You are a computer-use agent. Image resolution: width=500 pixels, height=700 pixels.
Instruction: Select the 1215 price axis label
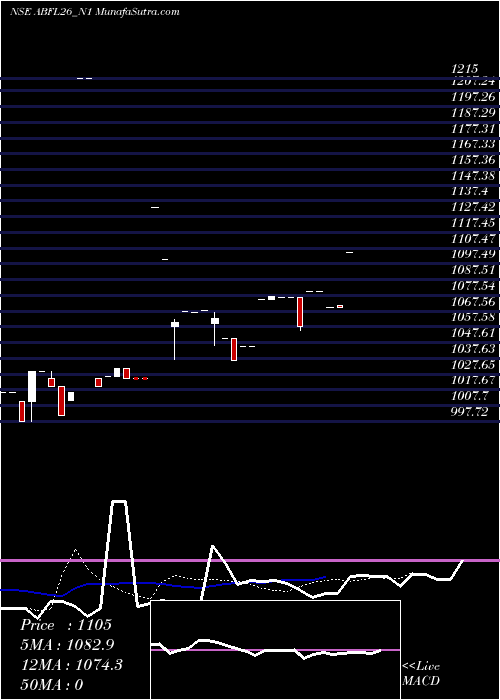[x=465, y=69]
